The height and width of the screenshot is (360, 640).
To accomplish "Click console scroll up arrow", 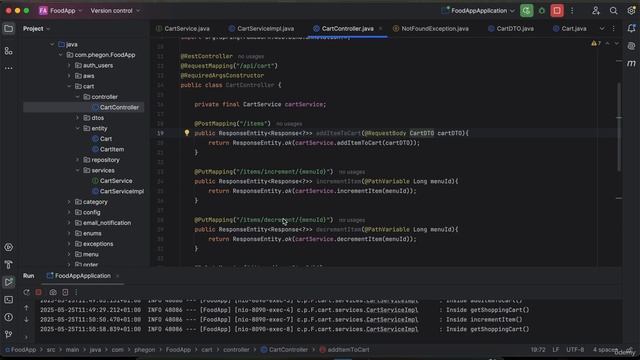I will (x=27, y=308).
